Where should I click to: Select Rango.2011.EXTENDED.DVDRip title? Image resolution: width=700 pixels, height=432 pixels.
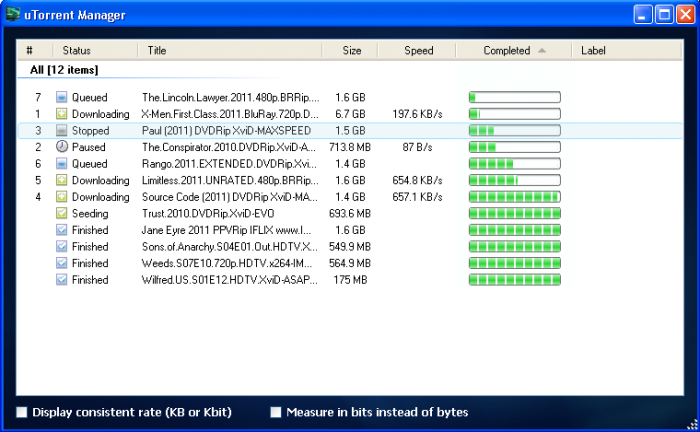point(229,164)
